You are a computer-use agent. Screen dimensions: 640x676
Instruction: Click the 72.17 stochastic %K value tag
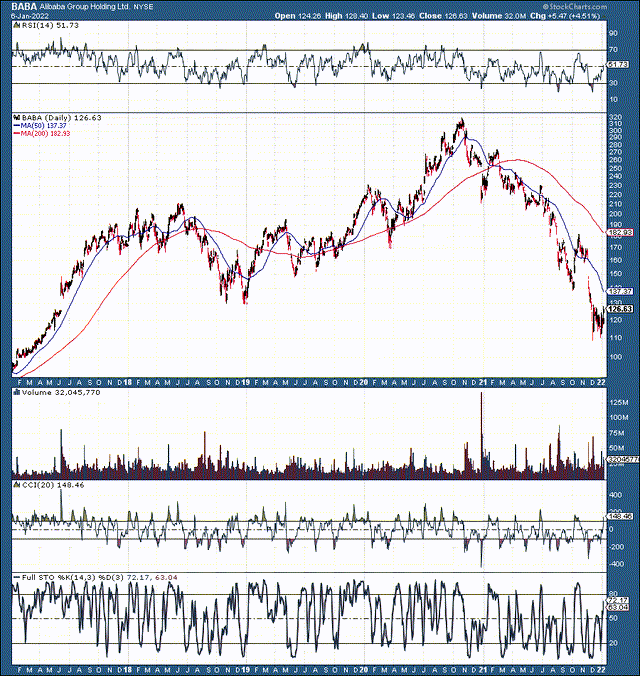[x=618, y=601]
